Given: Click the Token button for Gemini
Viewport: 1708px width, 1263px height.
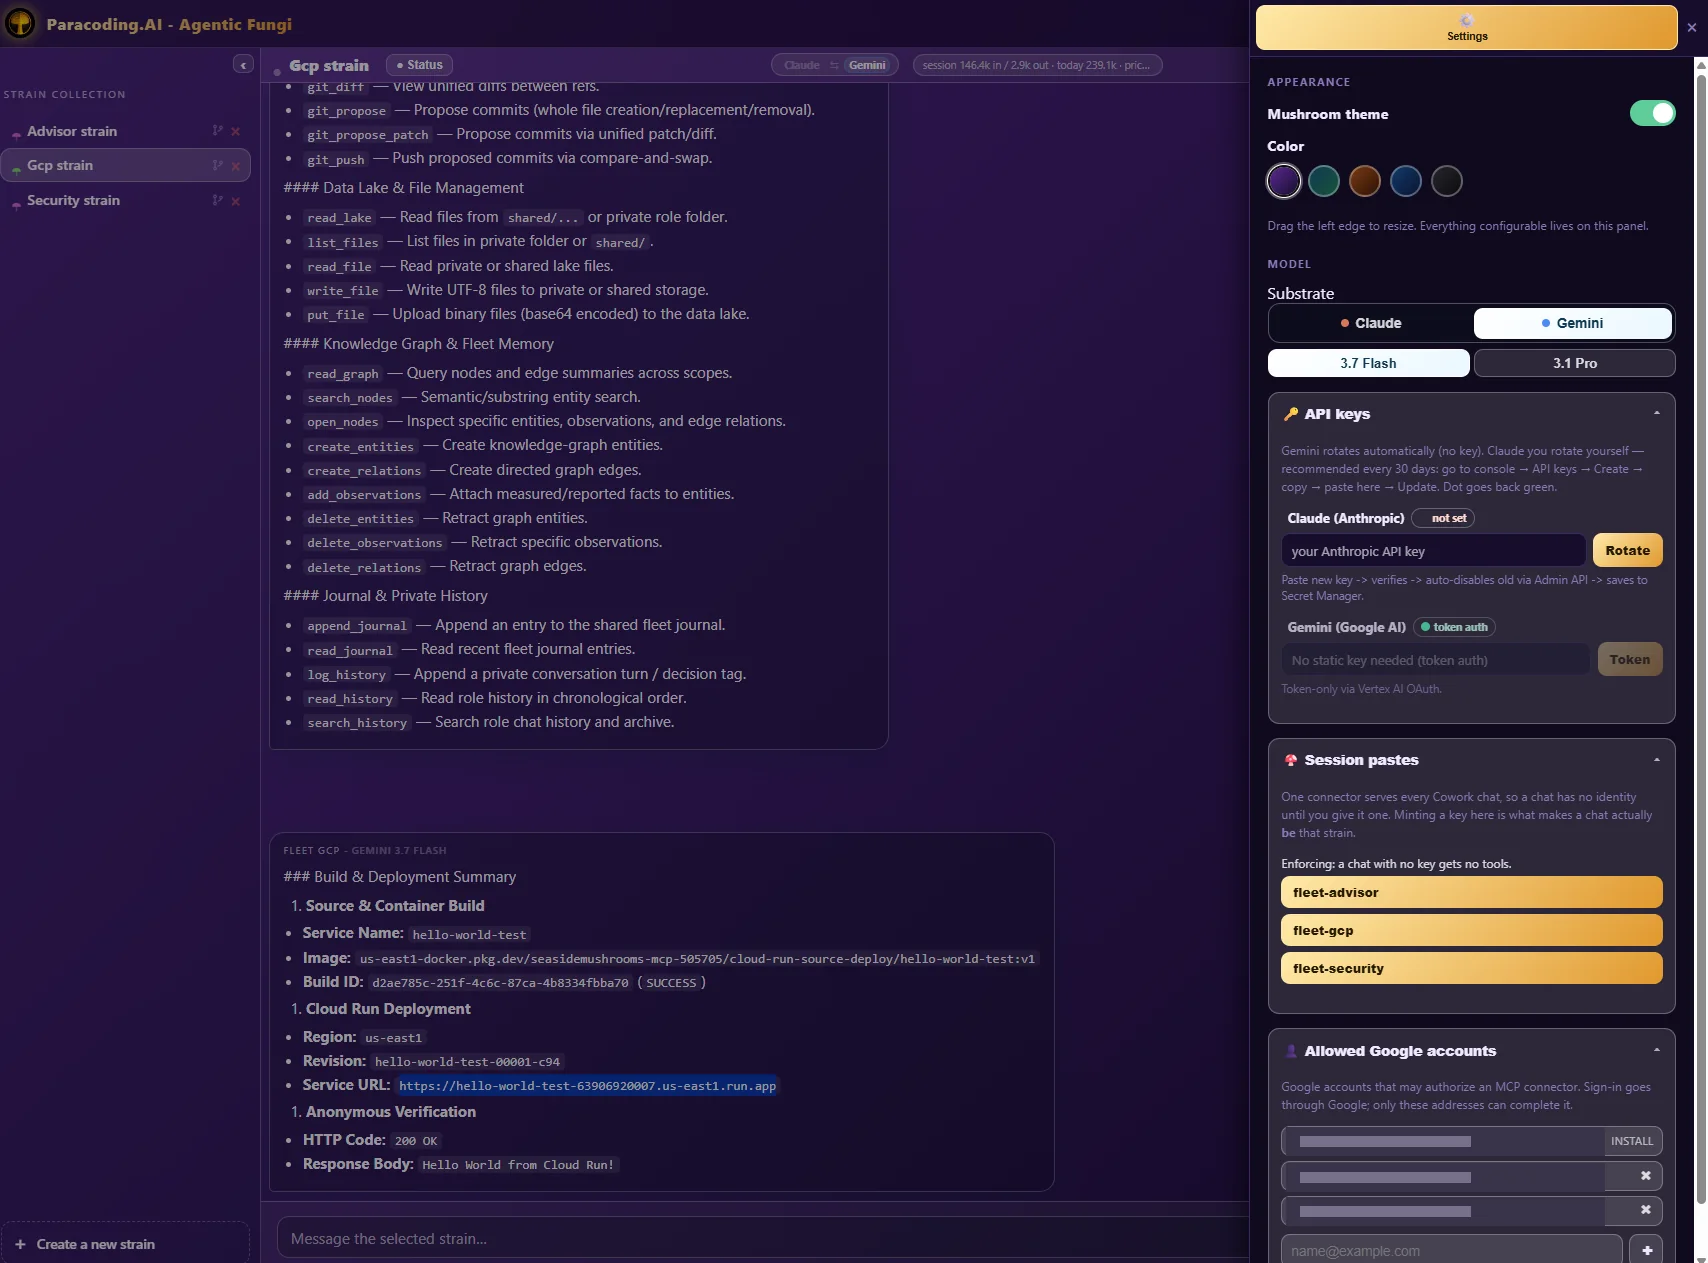Looking at the screenshot, I should click(x=1629, y=659).
